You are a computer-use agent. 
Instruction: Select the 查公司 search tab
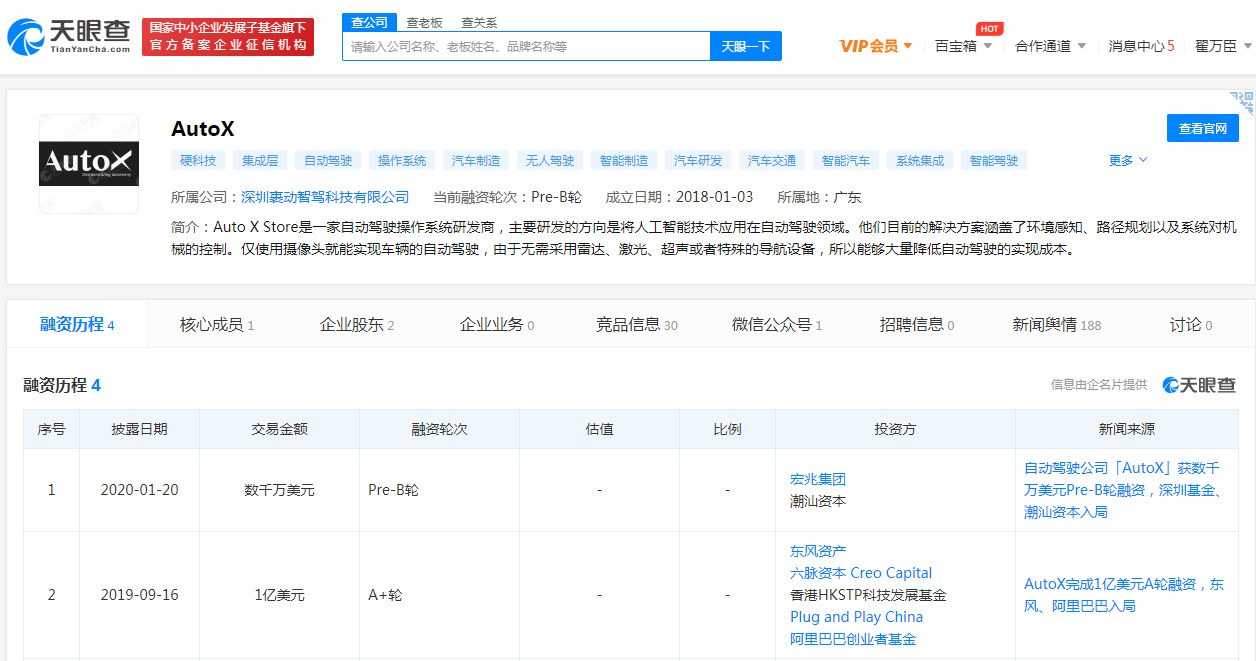[x=370, y=22]
